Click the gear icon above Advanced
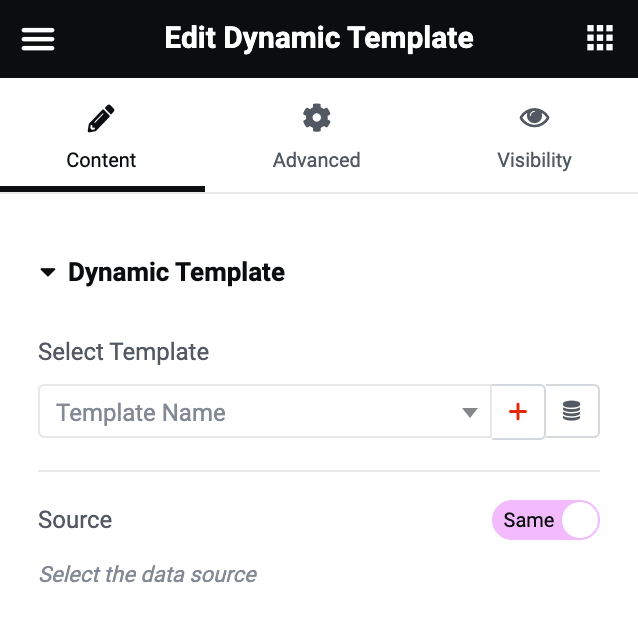This screenshot has height=628, width=638. 317,118
